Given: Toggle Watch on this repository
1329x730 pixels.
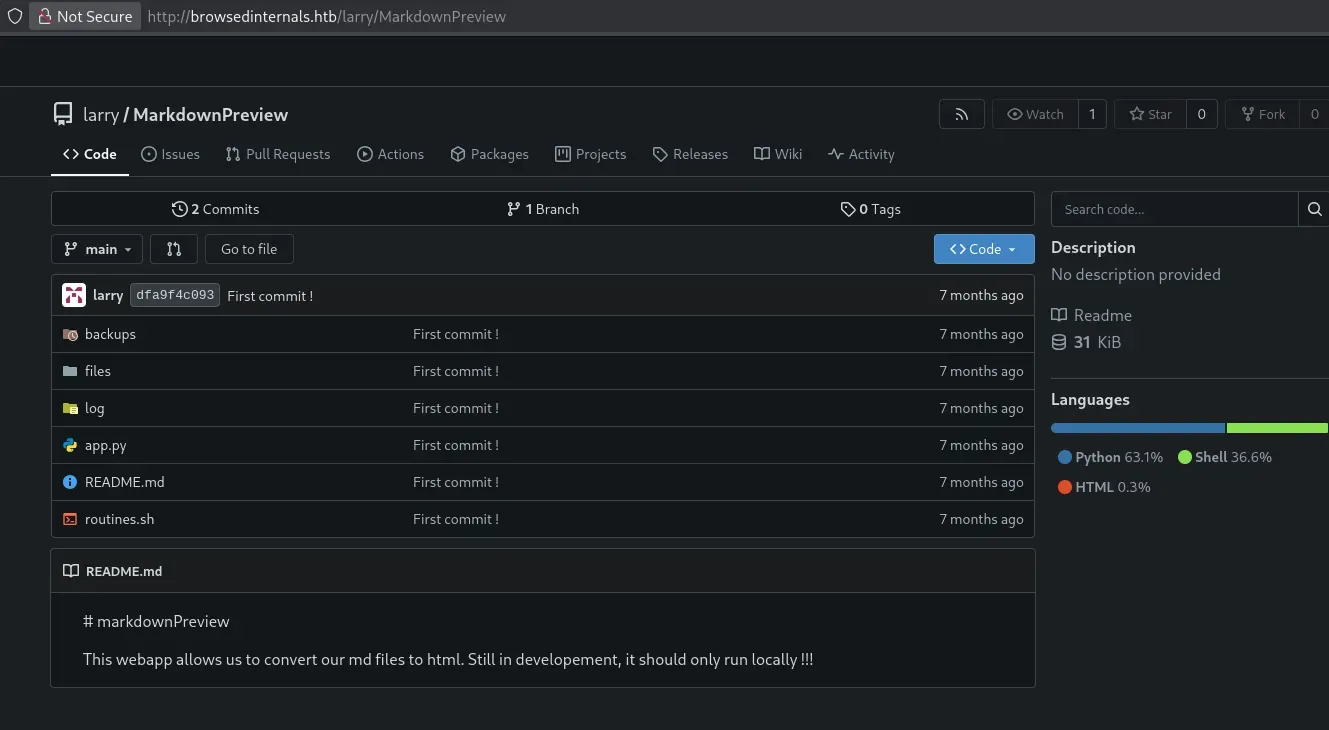Looking at the screenshot, I should (x=1035, y=114).
